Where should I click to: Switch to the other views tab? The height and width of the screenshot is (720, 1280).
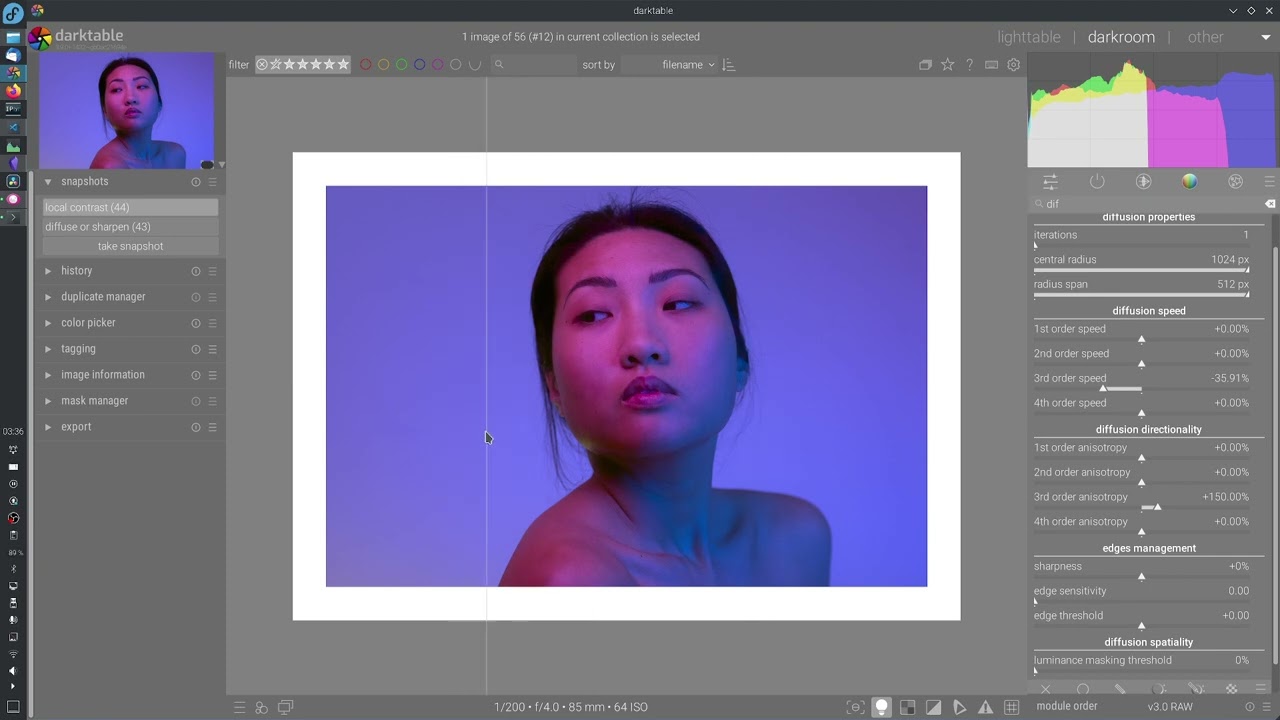1205,37
